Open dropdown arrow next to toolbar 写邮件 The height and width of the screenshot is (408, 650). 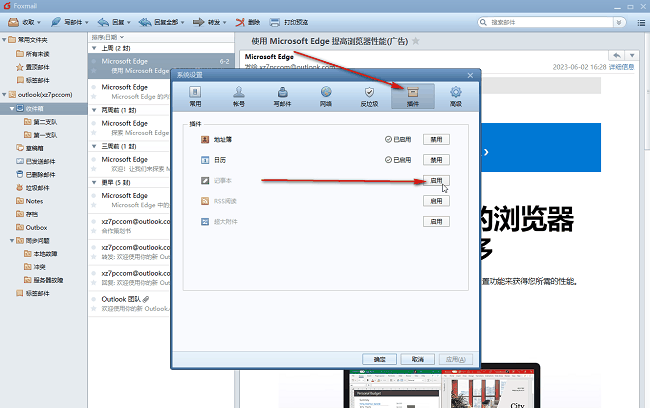coord(87,22)
